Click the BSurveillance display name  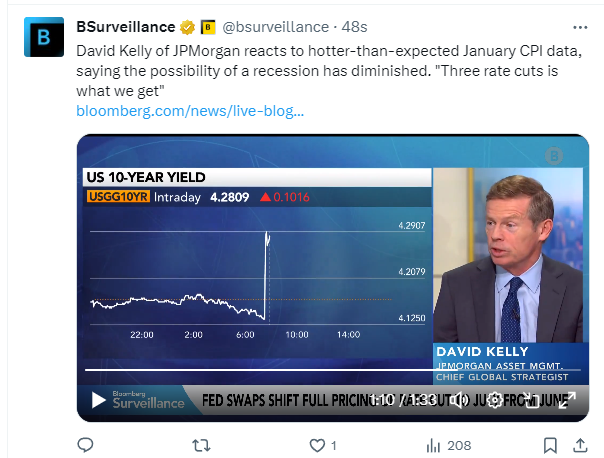point(126,26)
